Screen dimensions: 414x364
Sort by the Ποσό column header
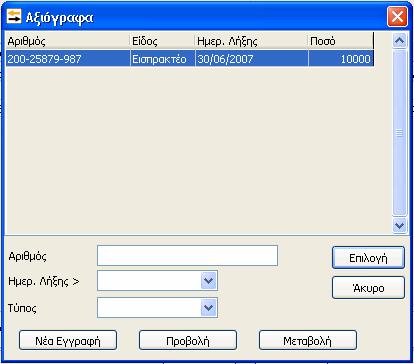tap(341, 41)
